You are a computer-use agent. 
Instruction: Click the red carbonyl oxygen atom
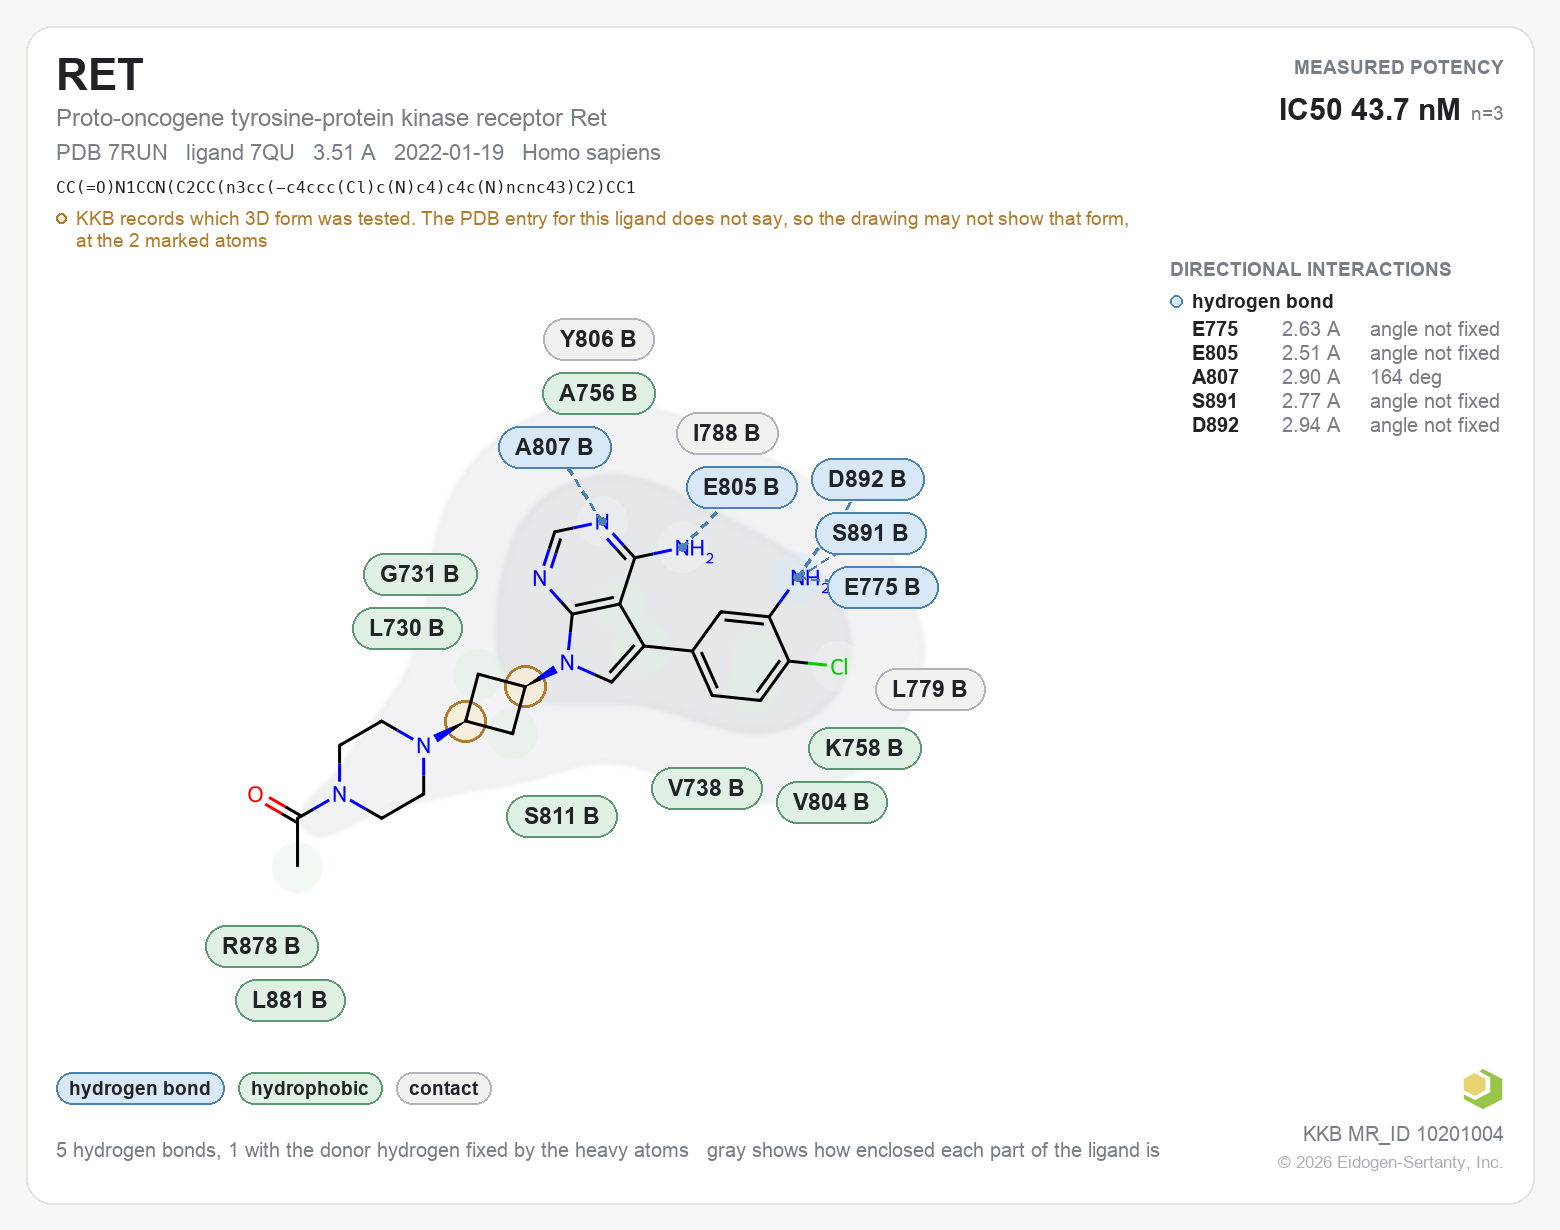pos(255,795)
